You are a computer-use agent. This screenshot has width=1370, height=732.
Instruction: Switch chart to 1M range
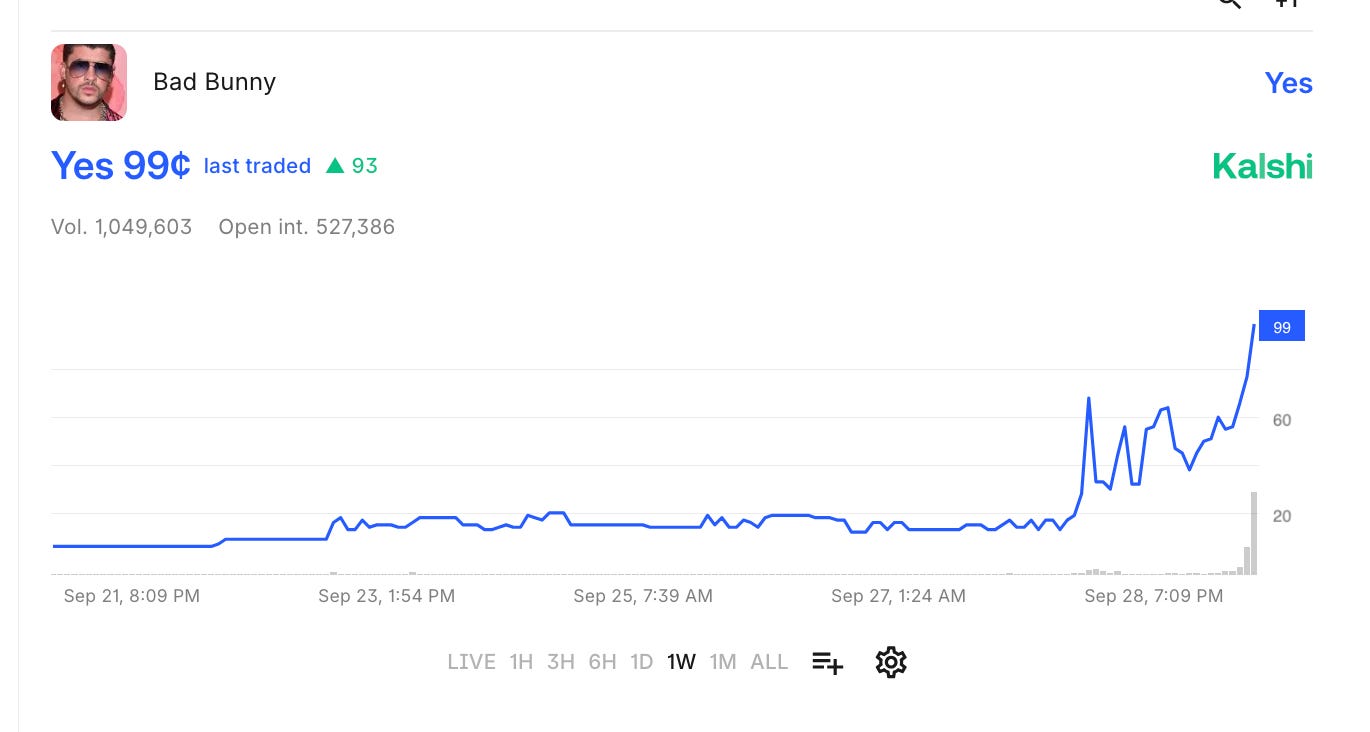click(x=723, y=662)
